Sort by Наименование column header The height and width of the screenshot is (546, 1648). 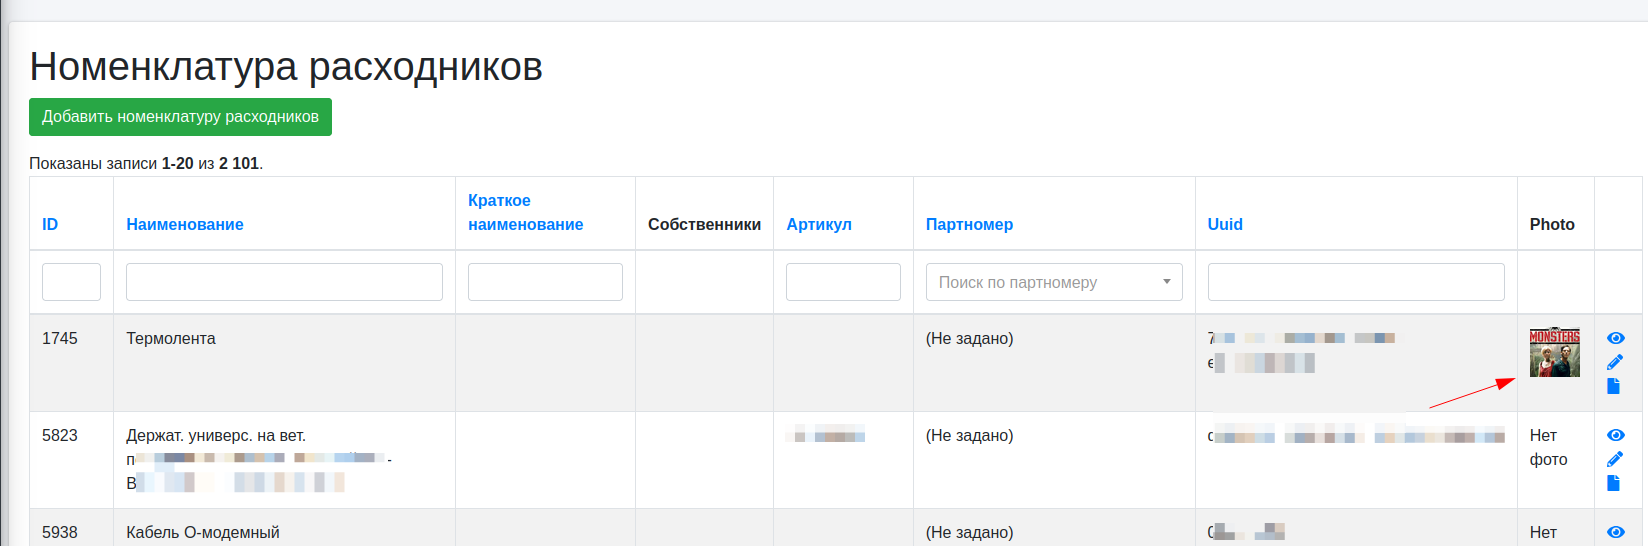pos(185,225)
